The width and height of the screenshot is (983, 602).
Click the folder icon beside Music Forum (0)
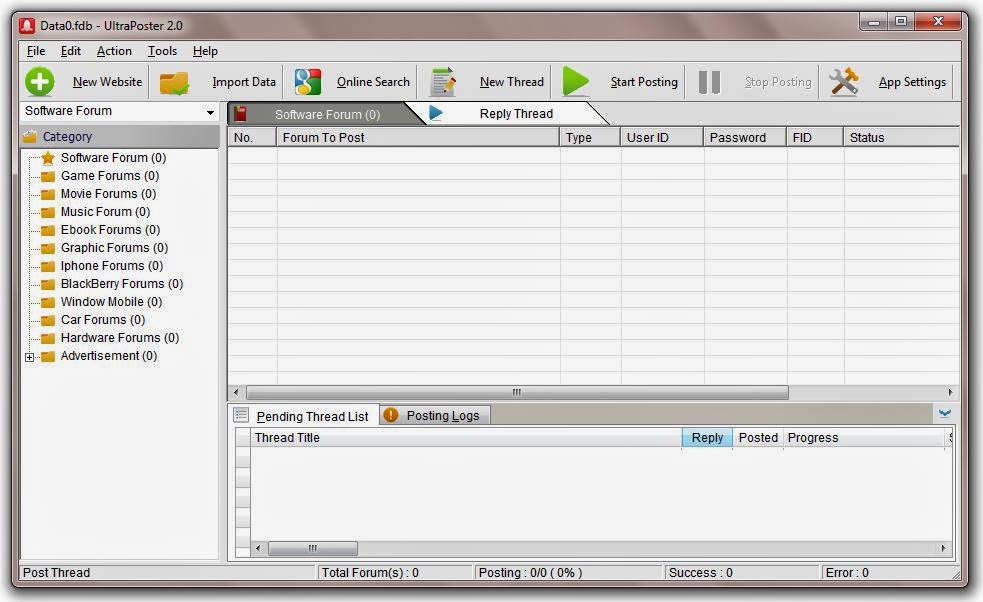[48, 213]
